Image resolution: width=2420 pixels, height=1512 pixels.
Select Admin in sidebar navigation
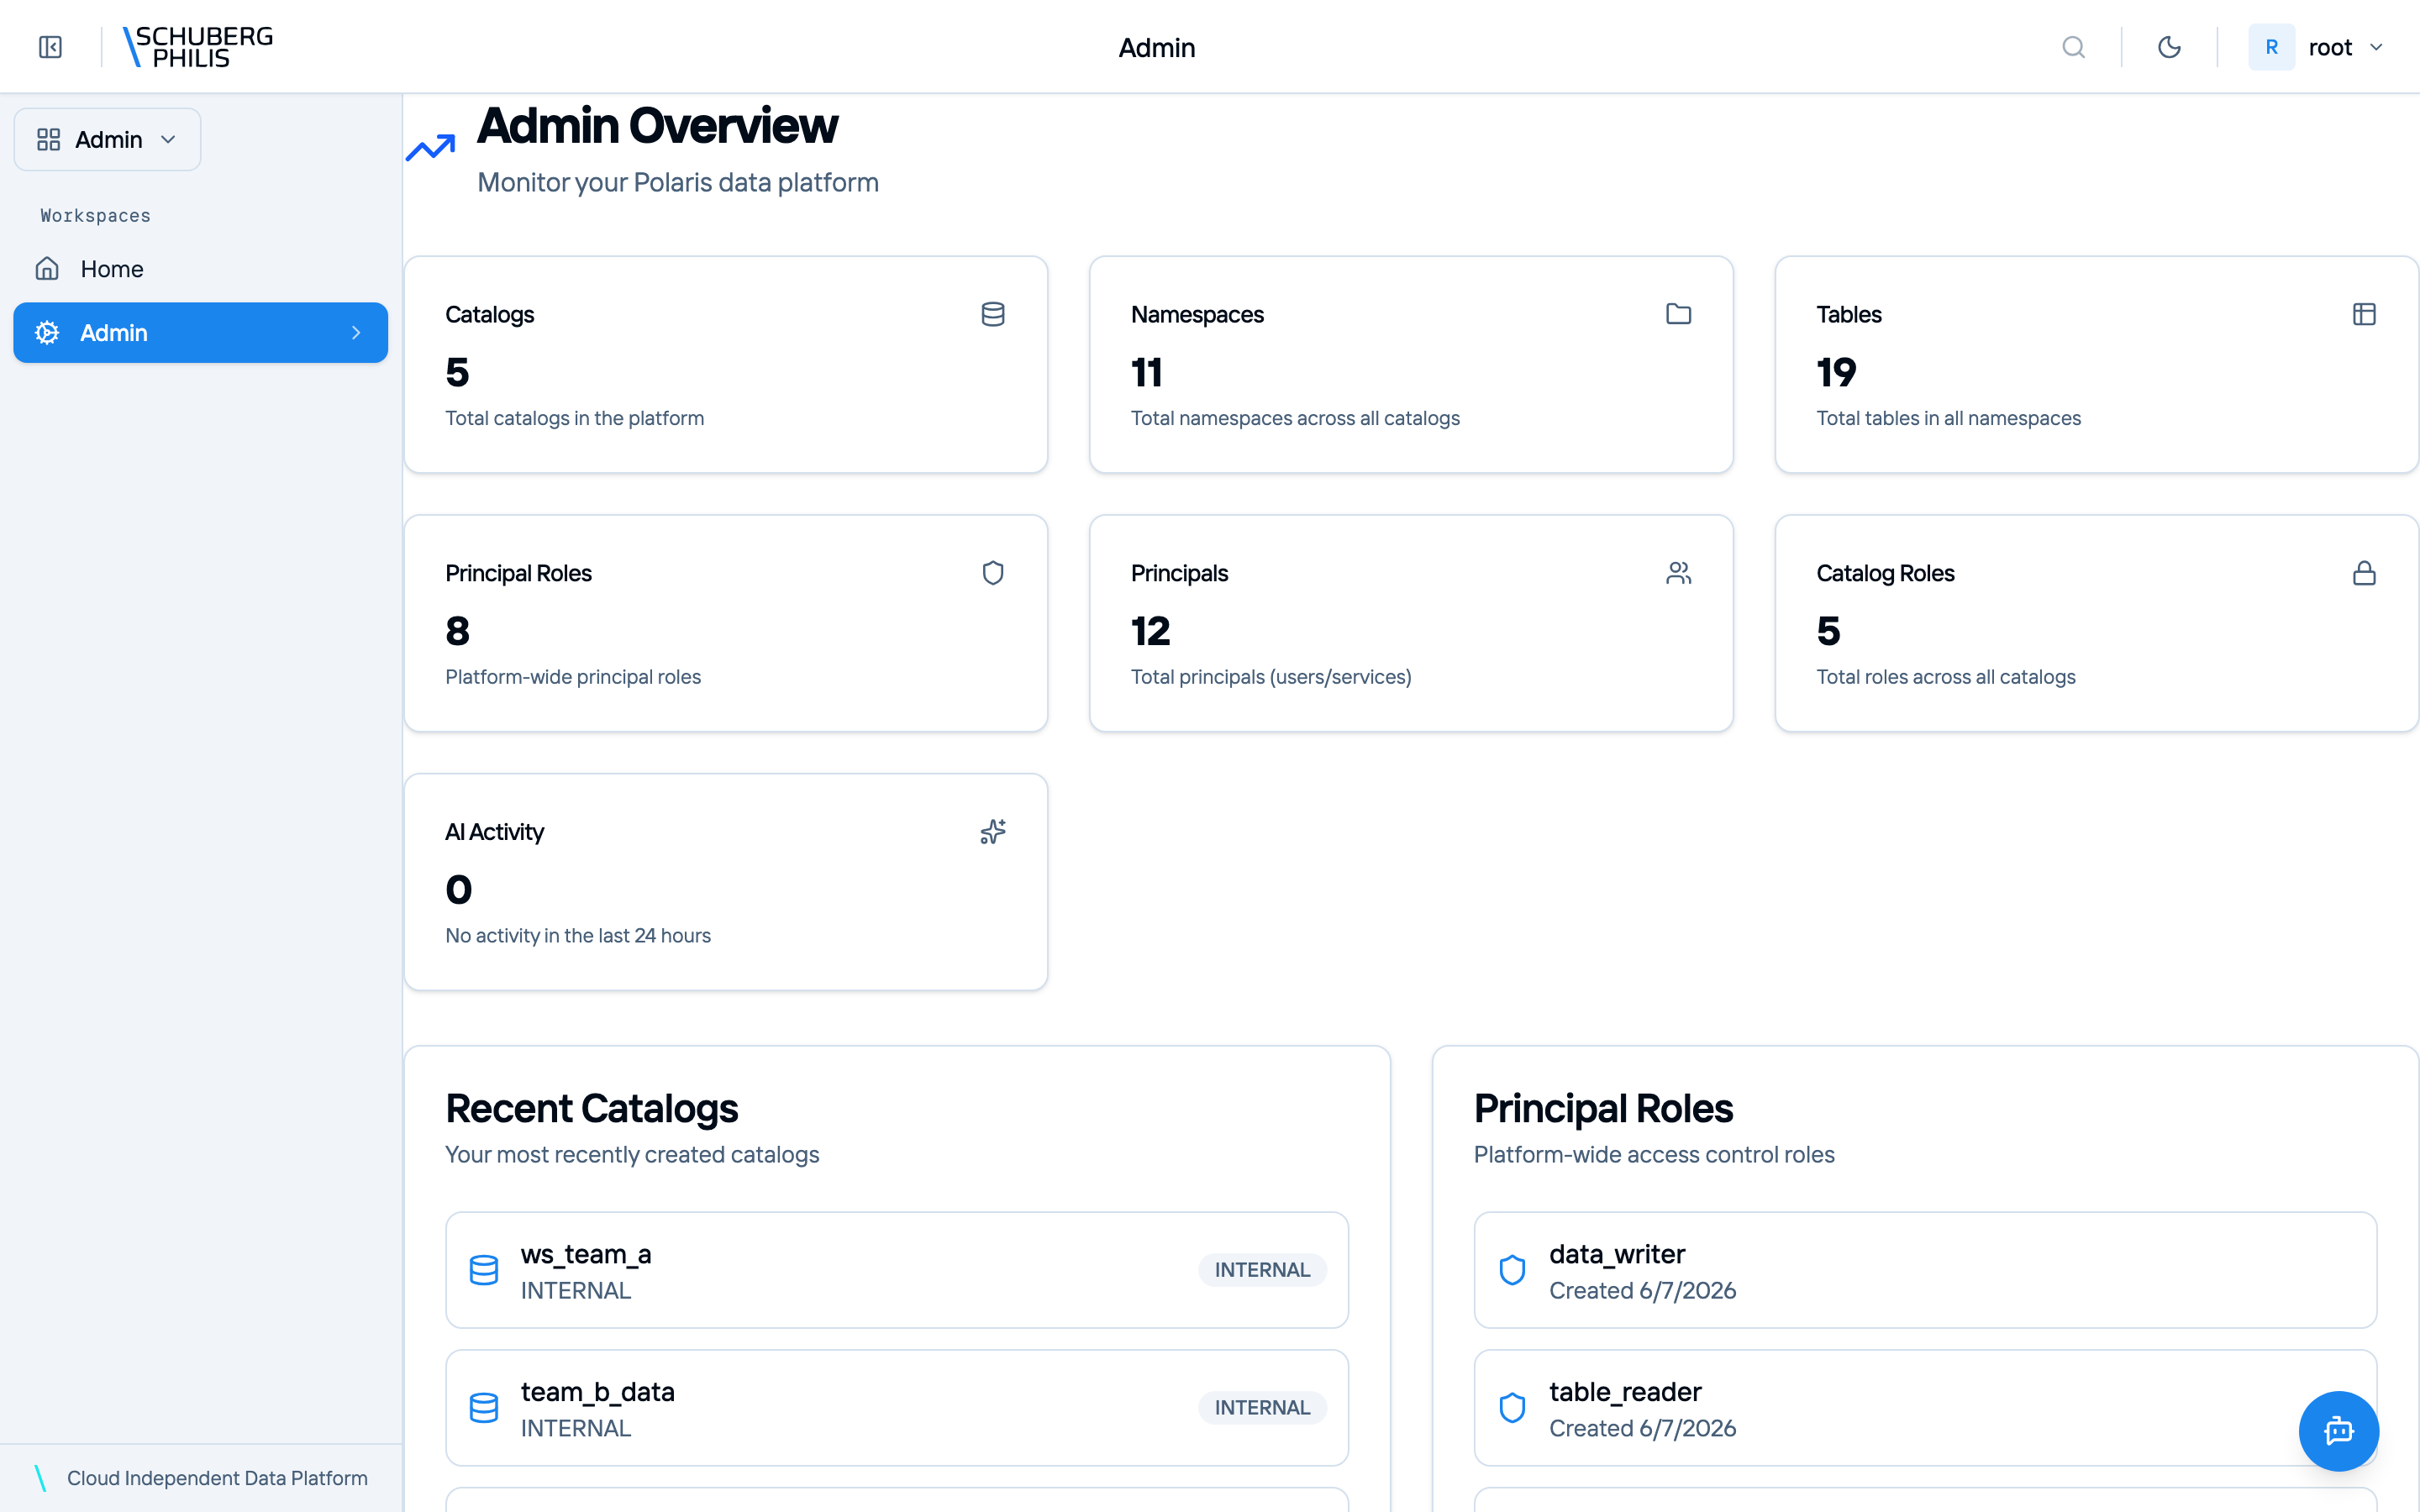click(x=200, y=333)
